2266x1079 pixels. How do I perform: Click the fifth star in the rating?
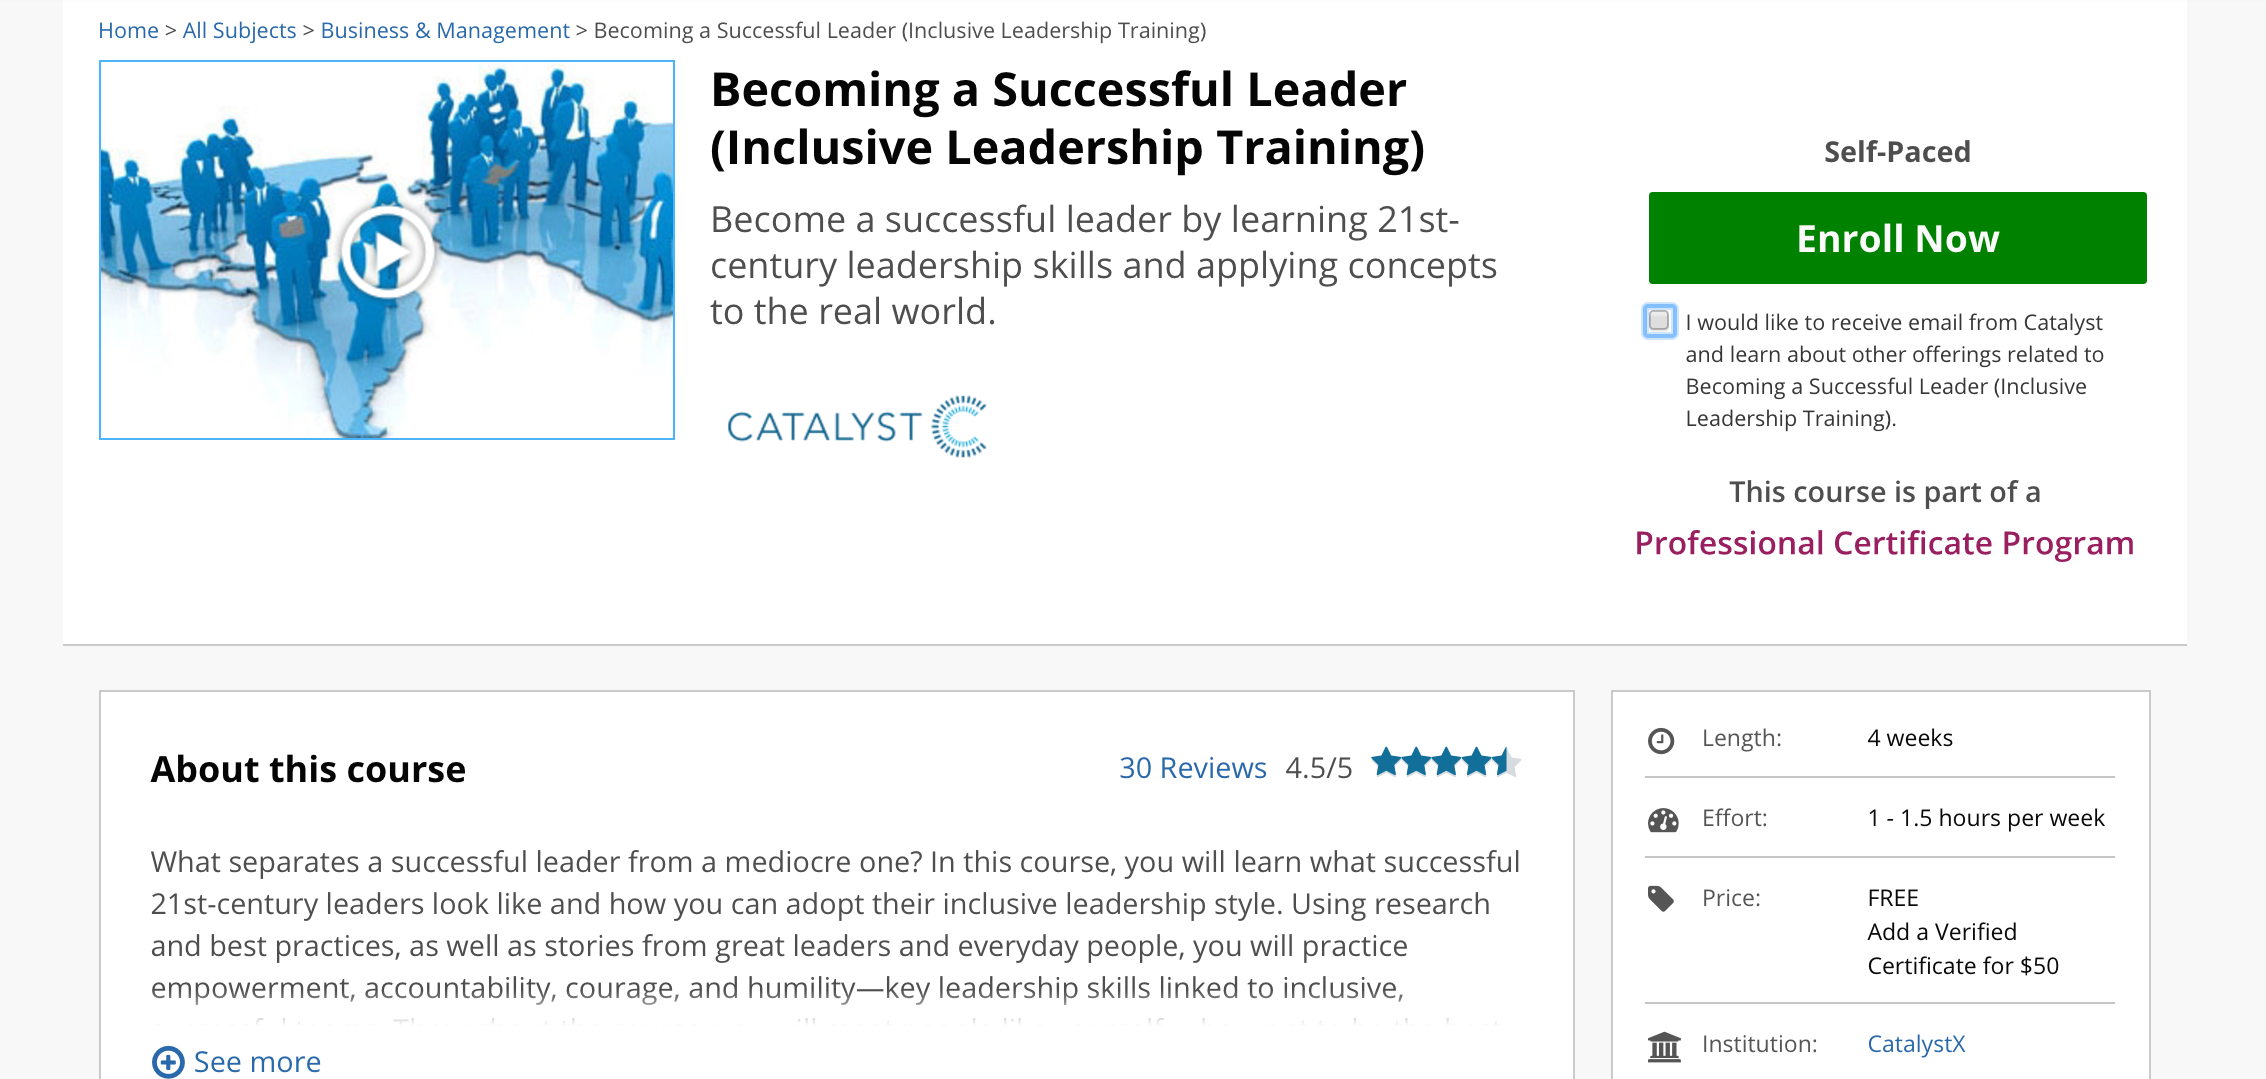(1505, 762)
